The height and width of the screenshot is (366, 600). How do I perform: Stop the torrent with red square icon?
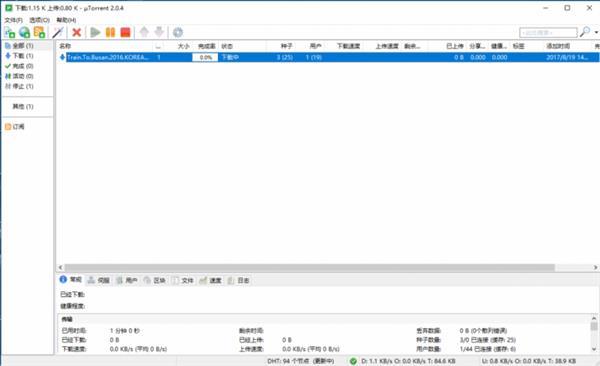(x=126, y=33)
